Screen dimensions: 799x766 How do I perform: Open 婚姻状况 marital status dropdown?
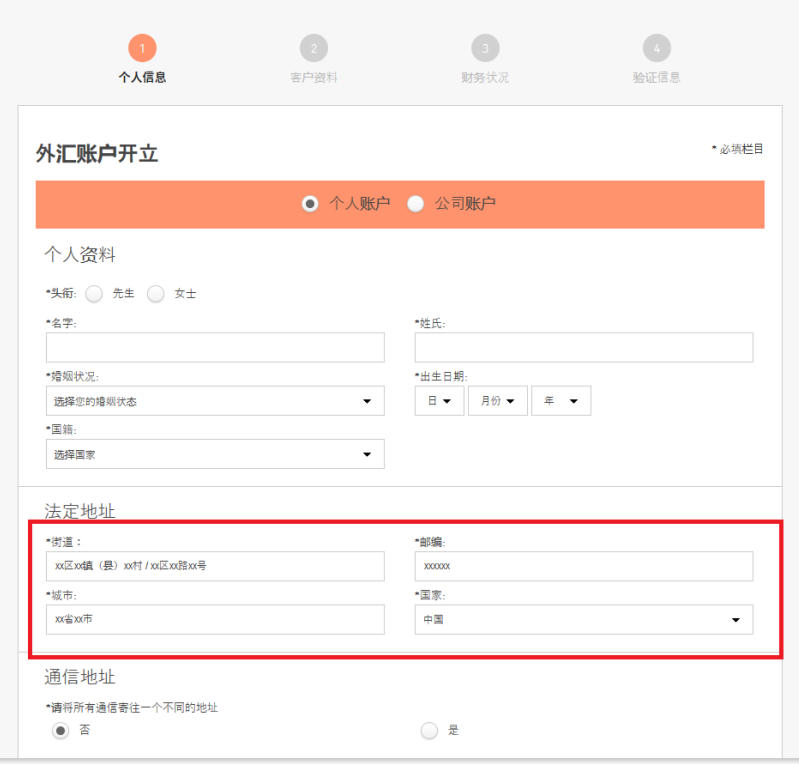(215, 401)
